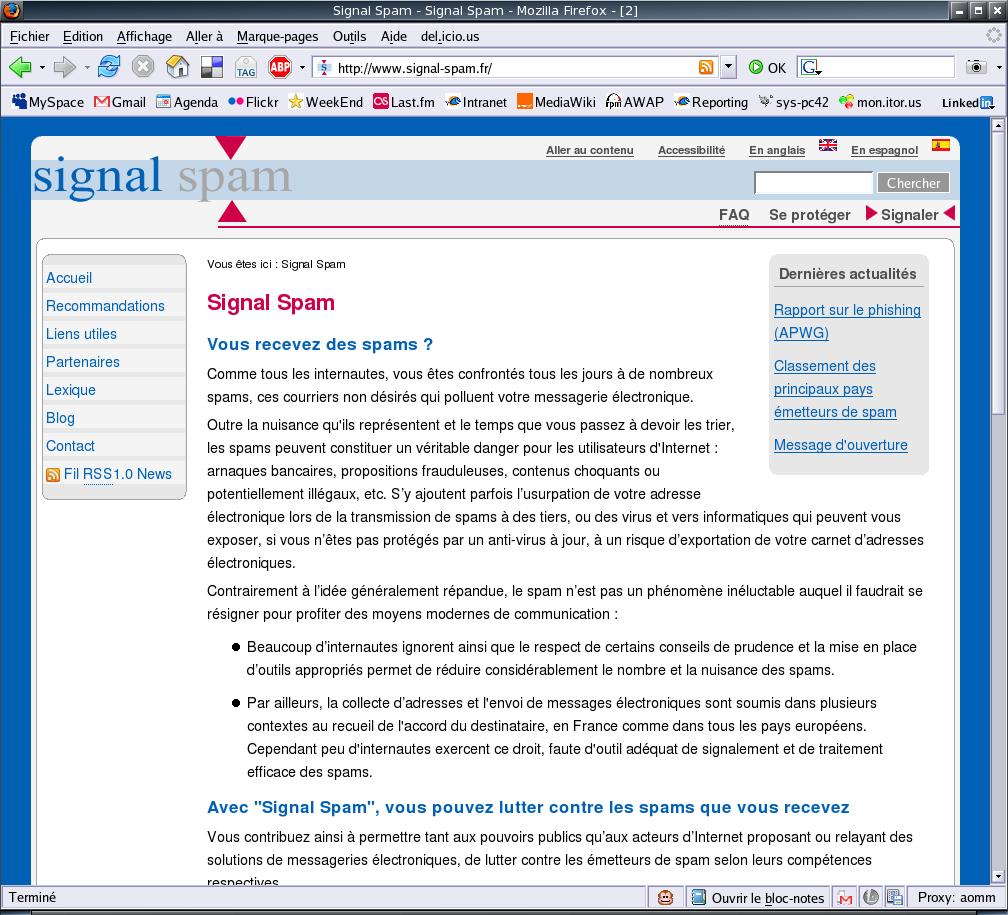This screenshot has height=915, width=1008.
Task: Click the screenshot camera icon
Action: tap(976, 67)
